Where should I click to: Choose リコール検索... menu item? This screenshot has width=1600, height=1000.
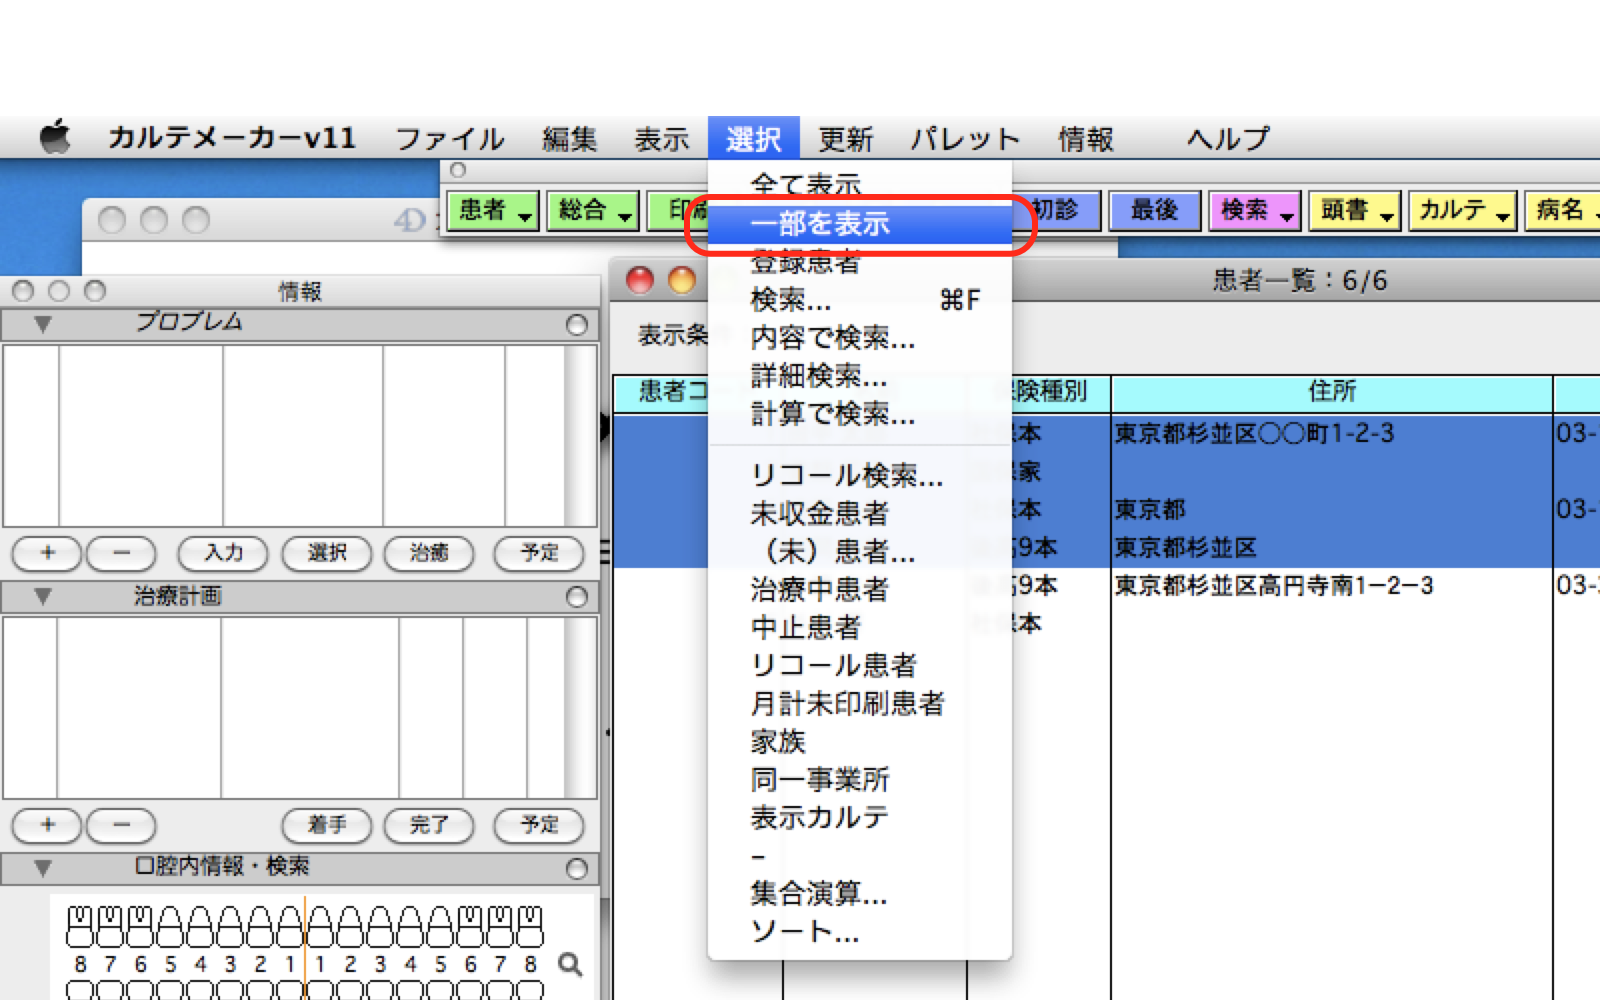pos(846,475)
